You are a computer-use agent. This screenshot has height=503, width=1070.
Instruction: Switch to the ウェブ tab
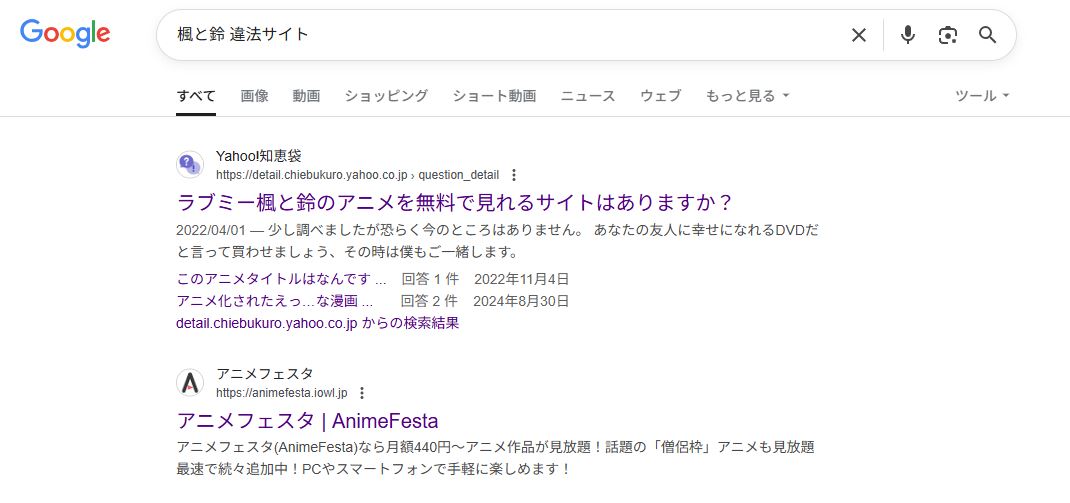[660, 96]
